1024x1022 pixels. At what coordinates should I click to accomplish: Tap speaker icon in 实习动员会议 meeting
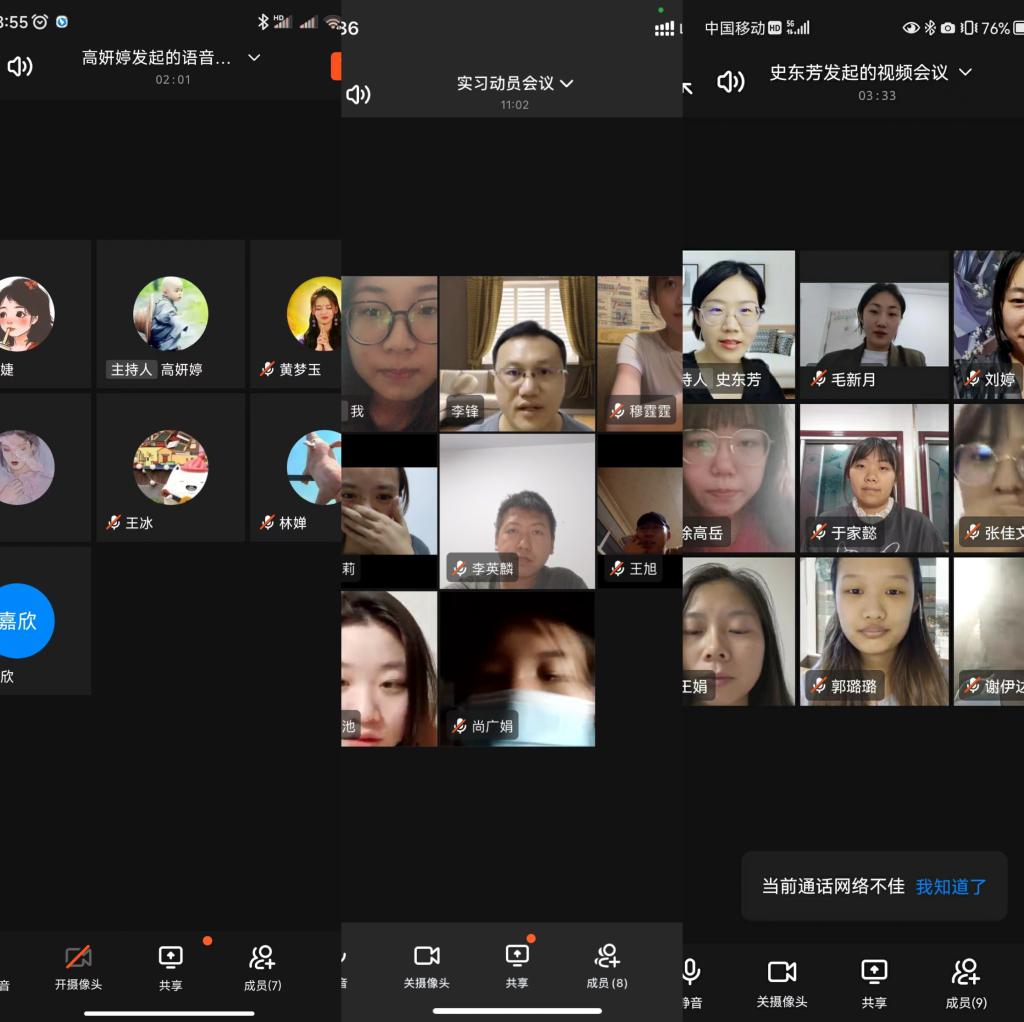click(358, 94)
